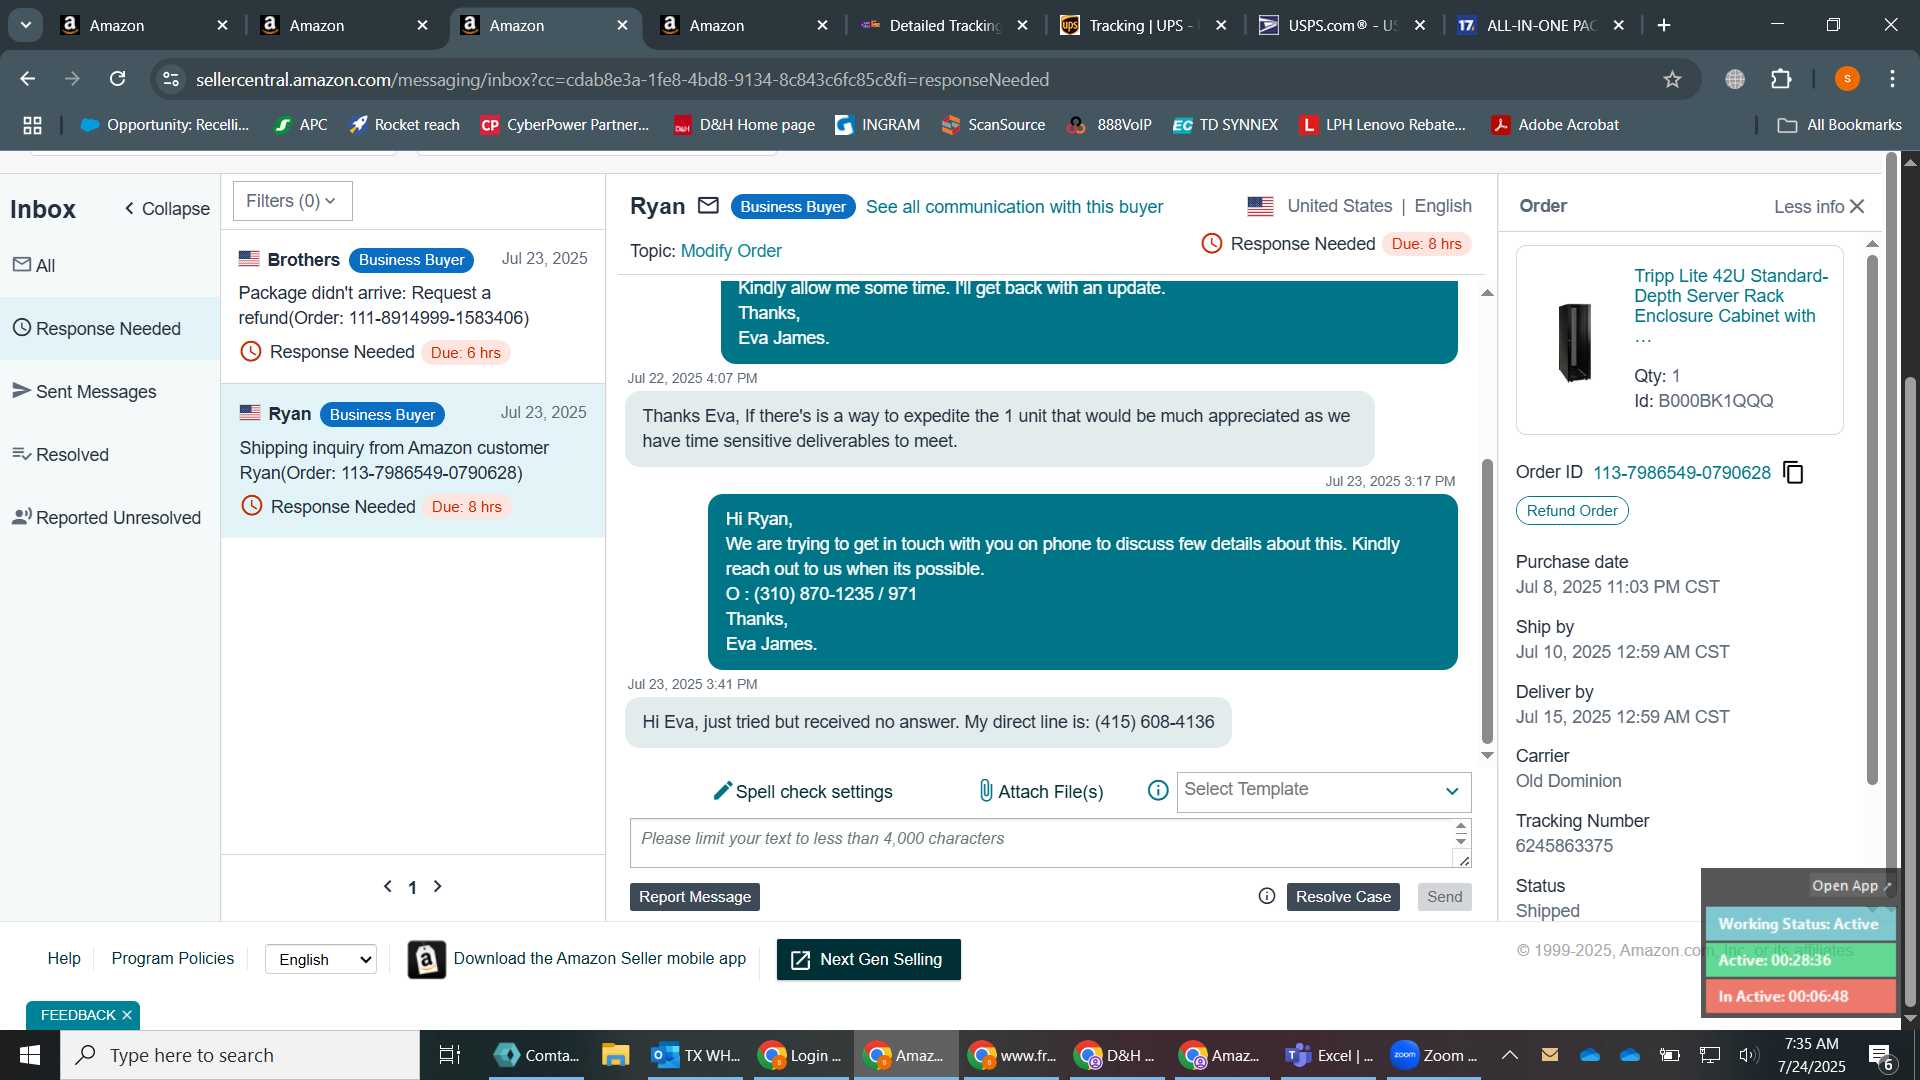1920x1080 pixels.
Task: Reload the page
Action: click(118, 79)
